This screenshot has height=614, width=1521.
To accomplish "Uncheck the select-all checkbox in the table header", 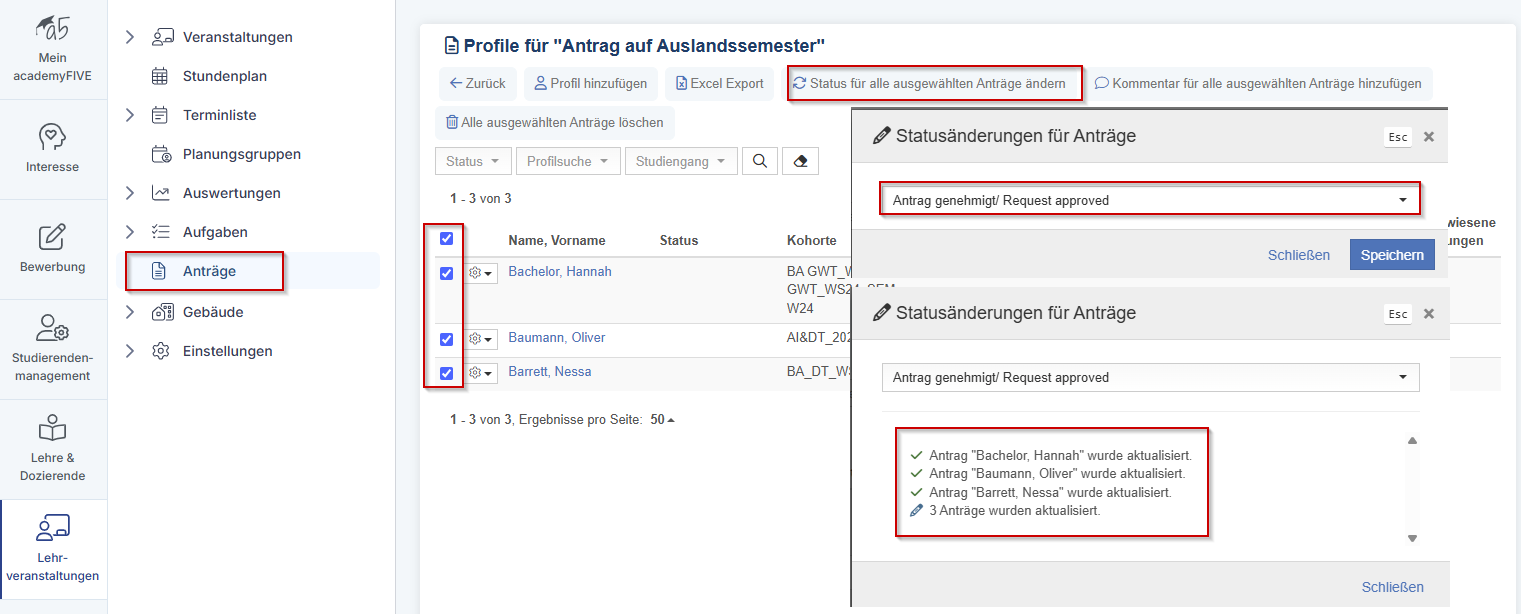I will pyautogui.click(x=446, y=239).
